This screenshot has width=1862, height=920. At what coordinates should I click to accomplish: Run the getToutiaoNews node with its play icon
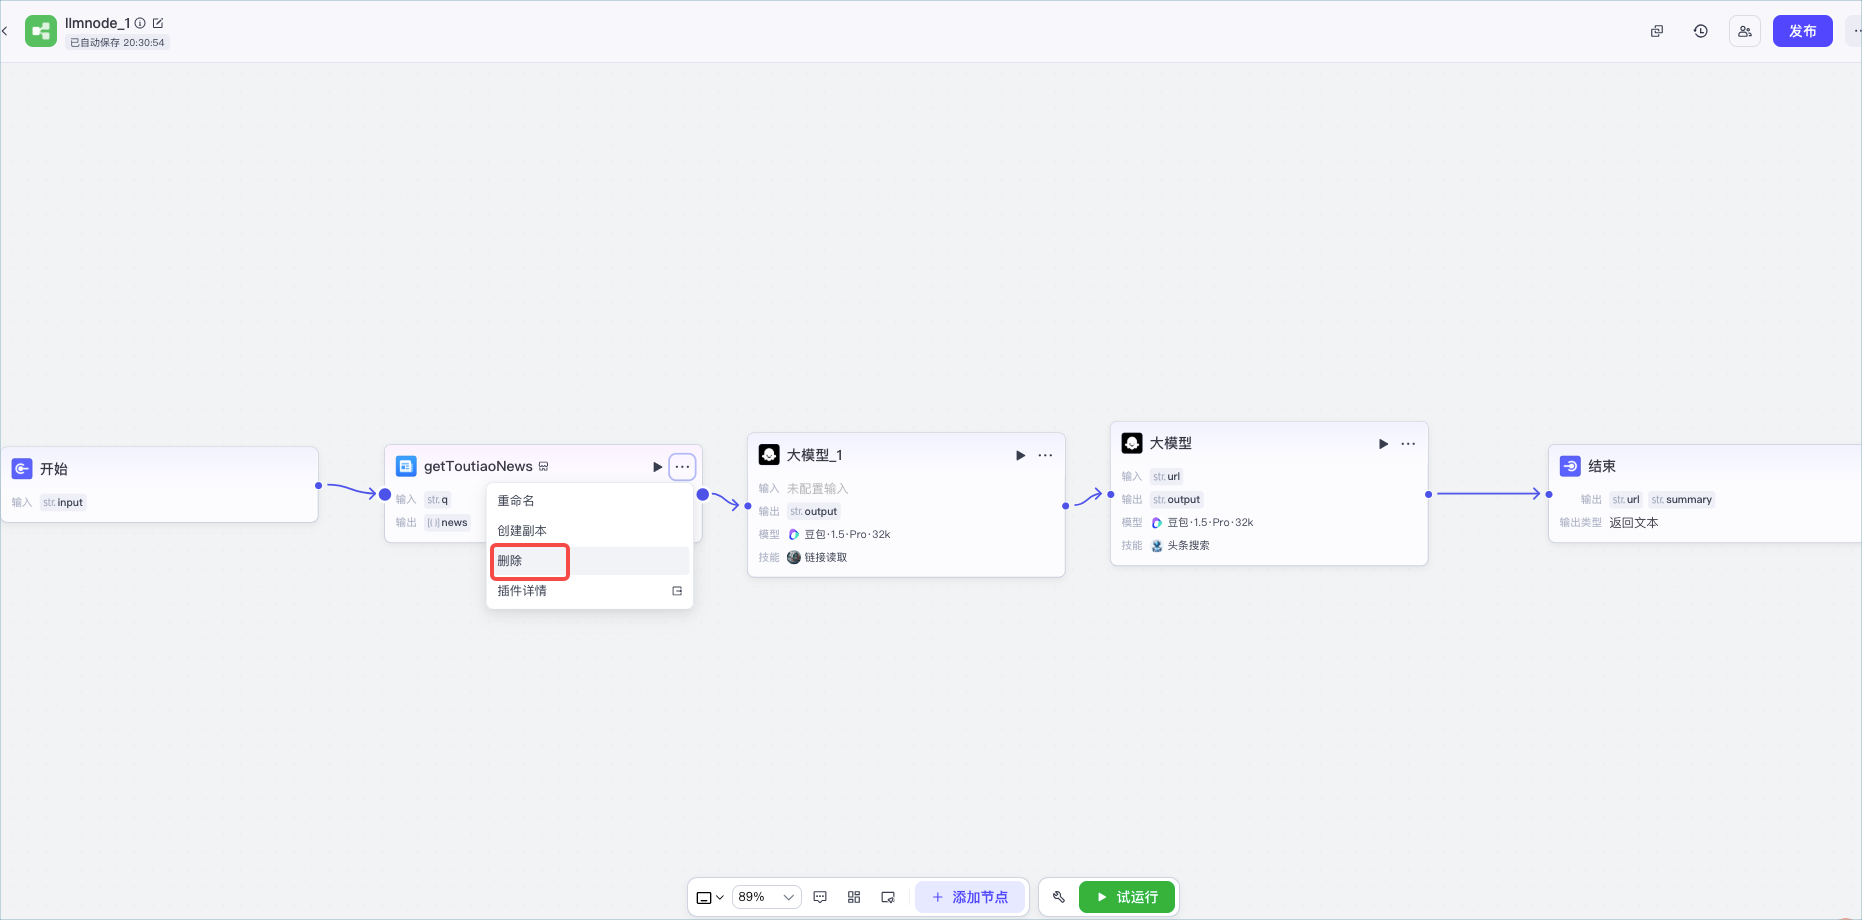coord(657,467)
